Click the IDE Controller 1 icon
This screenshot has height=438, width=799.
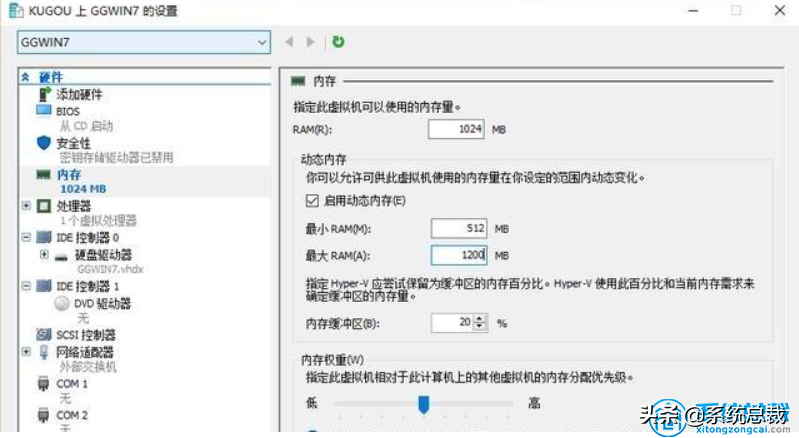44,286
